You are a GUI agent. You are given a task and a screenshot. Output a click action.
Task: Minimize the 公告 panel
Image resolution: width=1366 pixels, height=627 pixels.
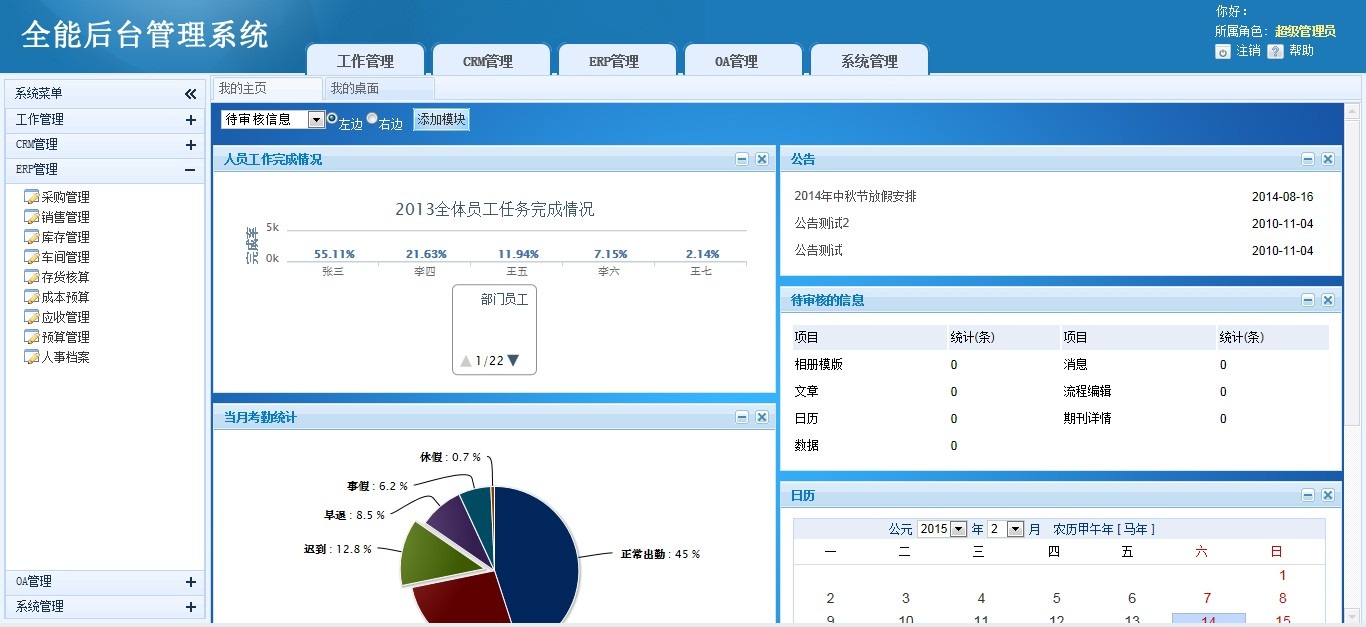pos(1308,159)
